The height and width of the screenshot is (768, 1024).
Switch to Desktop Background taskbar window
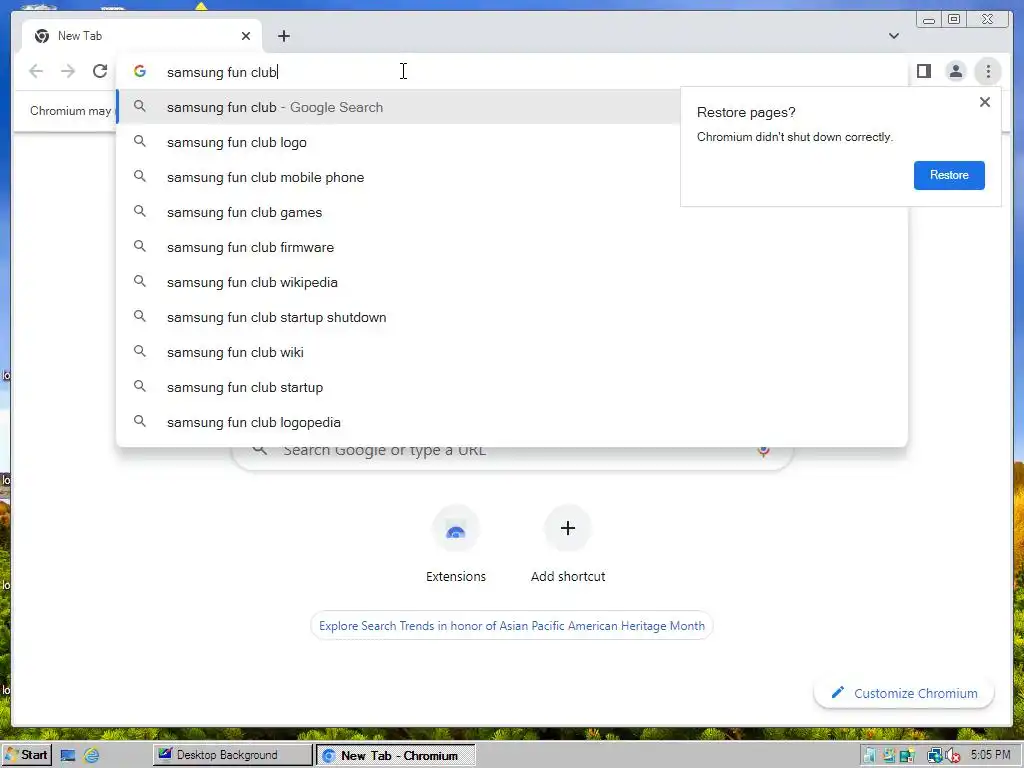point(232,755)
